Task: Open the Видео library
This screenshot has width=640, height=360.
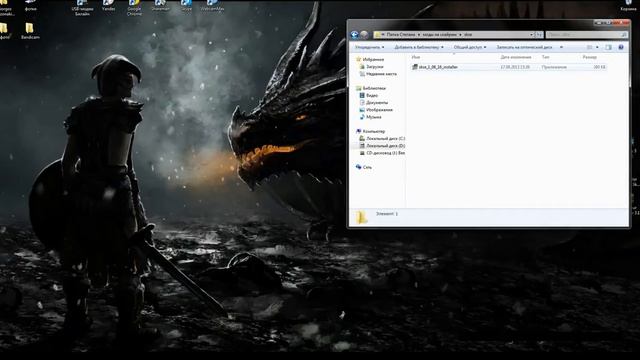Action: pyautogui.click(x=369, y=96)
